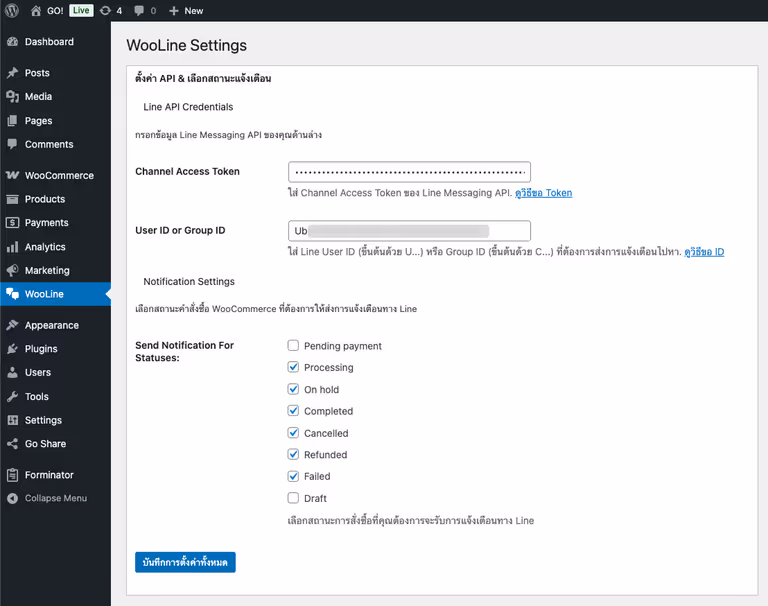Image resolution: width=768 pixels, height=606 pixels.
Task: Toggle the Draft status checkbox
Action: tap(293, 498)
